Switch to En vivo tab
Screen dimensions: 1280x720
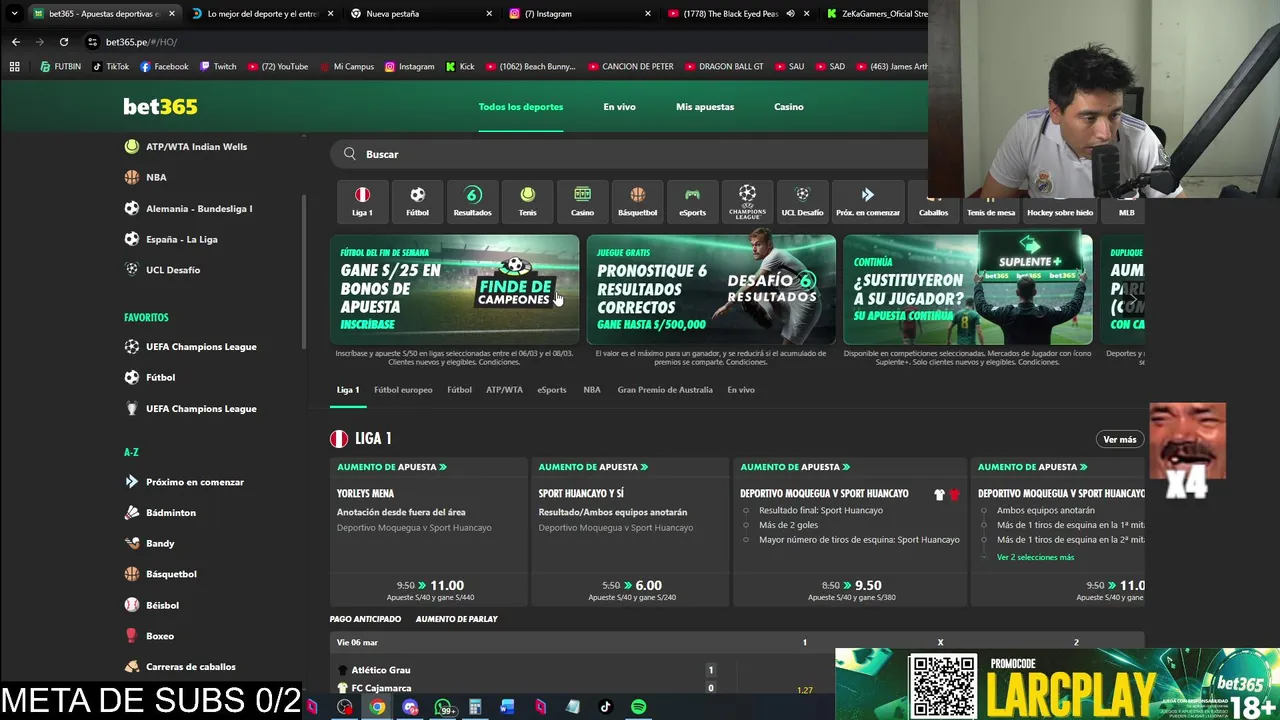(x=619, y=107)
